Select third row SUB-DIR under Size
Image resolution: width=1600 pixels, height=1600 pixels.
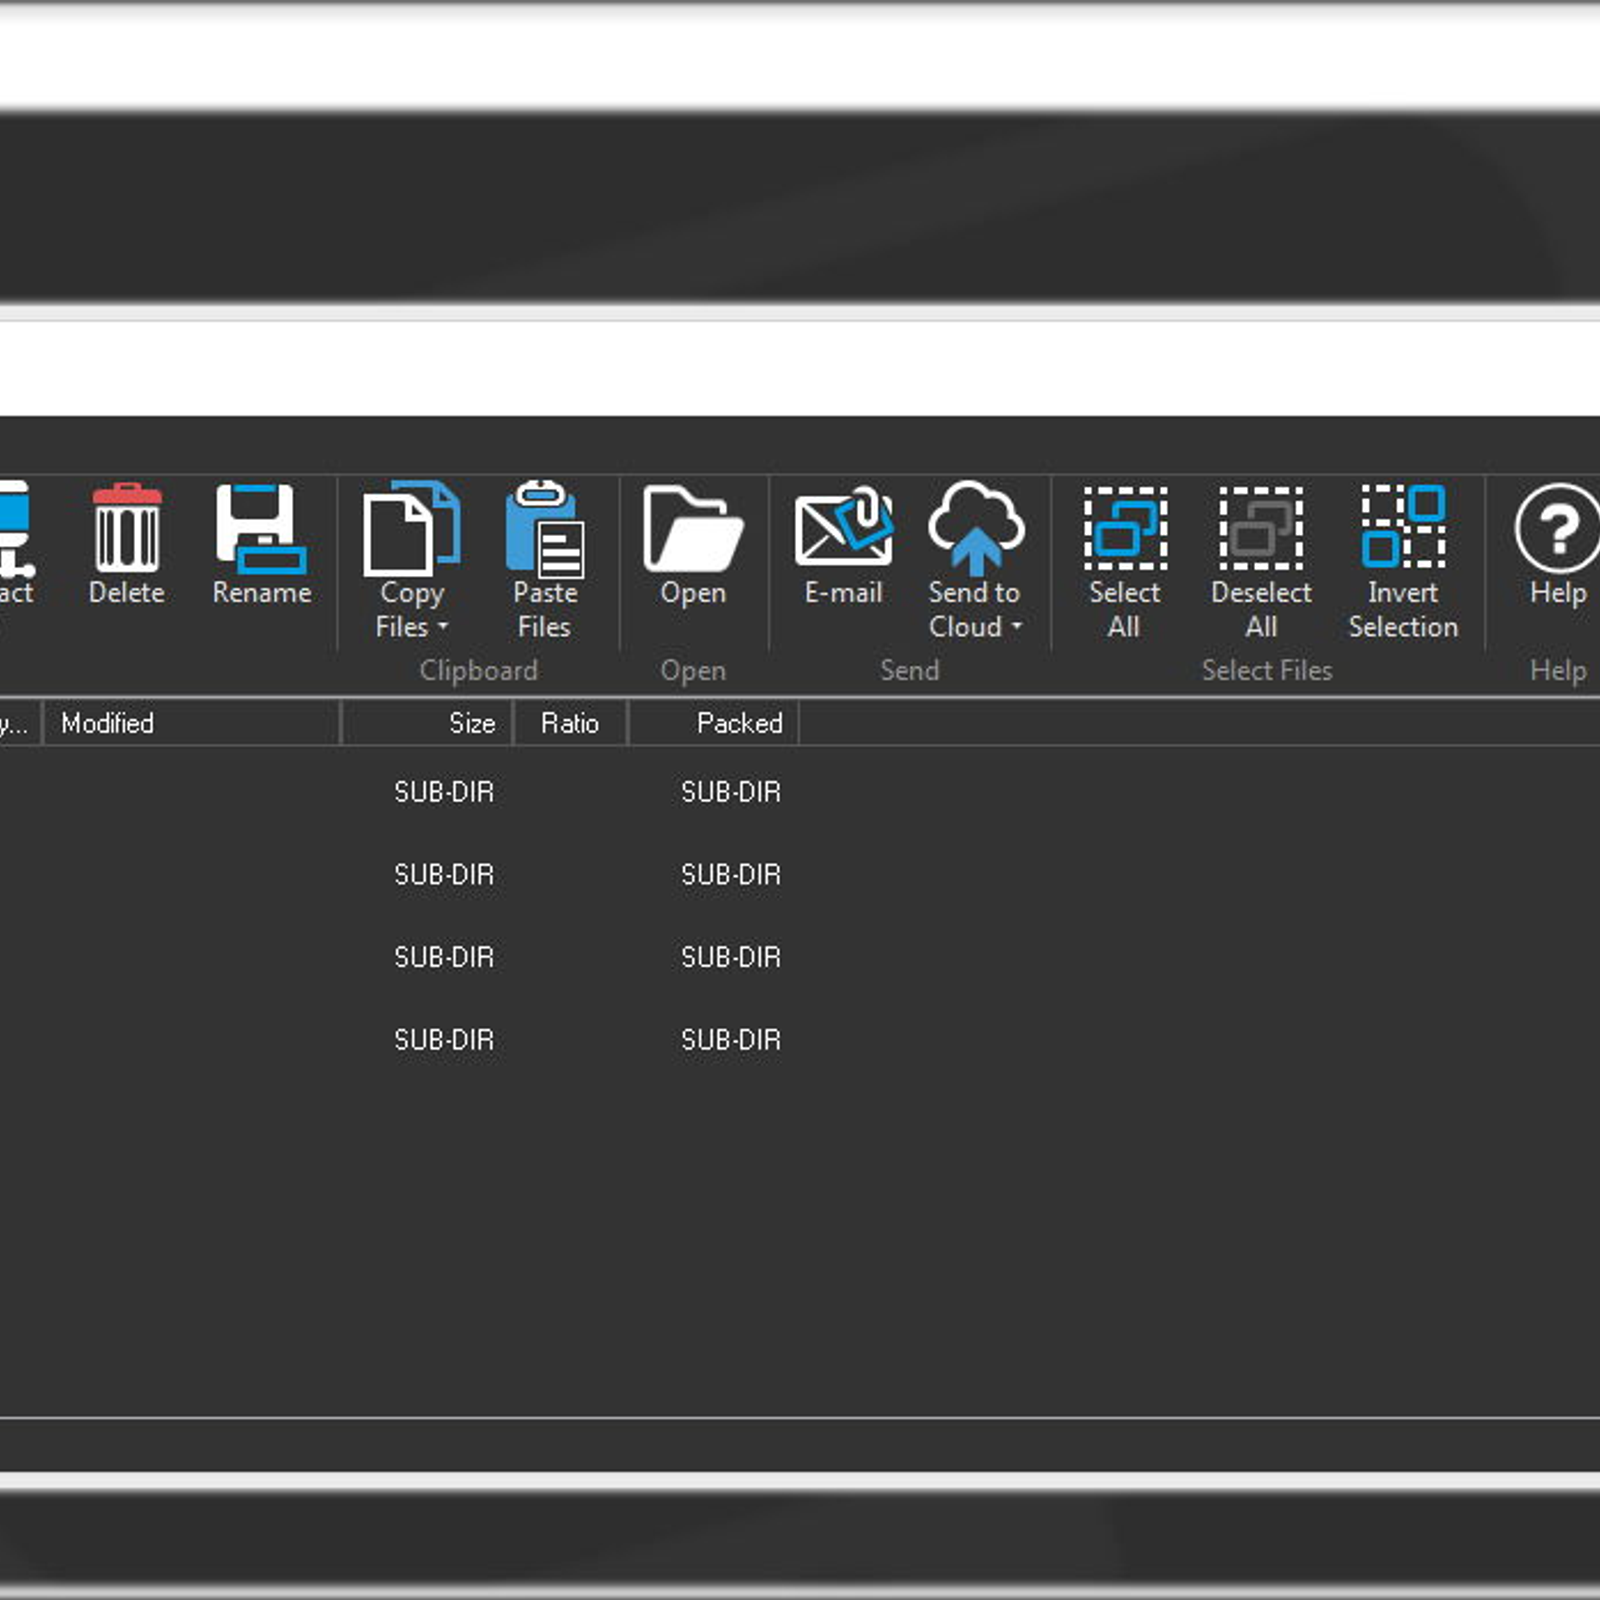(x=444, y=957)
